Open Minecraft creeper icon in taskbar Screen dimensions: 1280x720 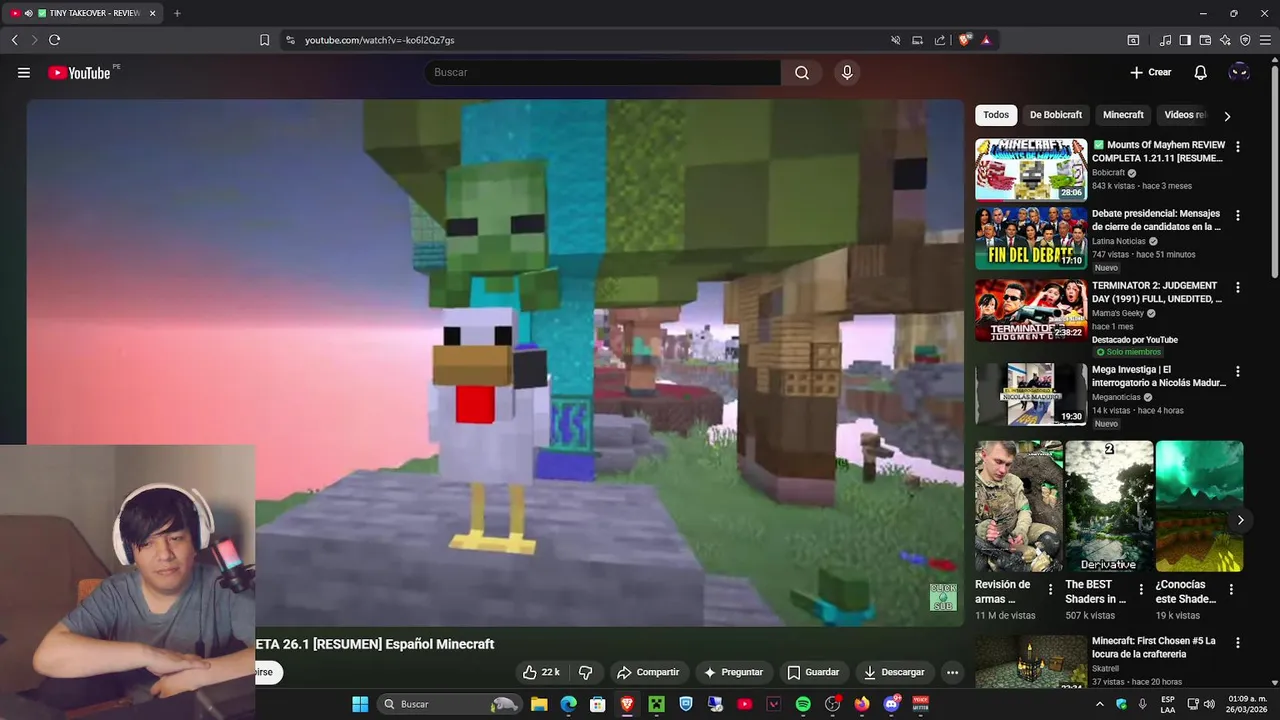tap(656, 704)
